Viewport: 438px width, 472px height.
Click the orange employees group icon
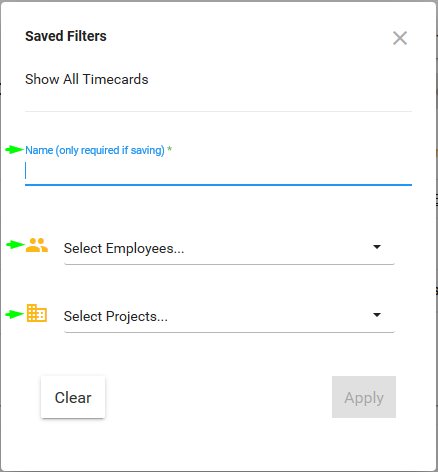pyautogui.click(x=37, y=245)
